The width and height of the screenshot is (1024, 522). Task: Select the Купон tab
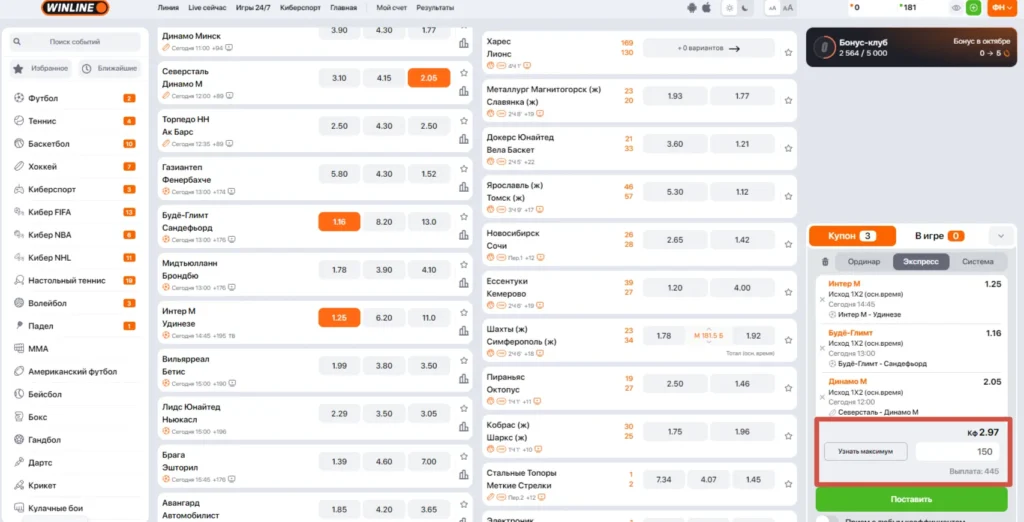point(852,237)
